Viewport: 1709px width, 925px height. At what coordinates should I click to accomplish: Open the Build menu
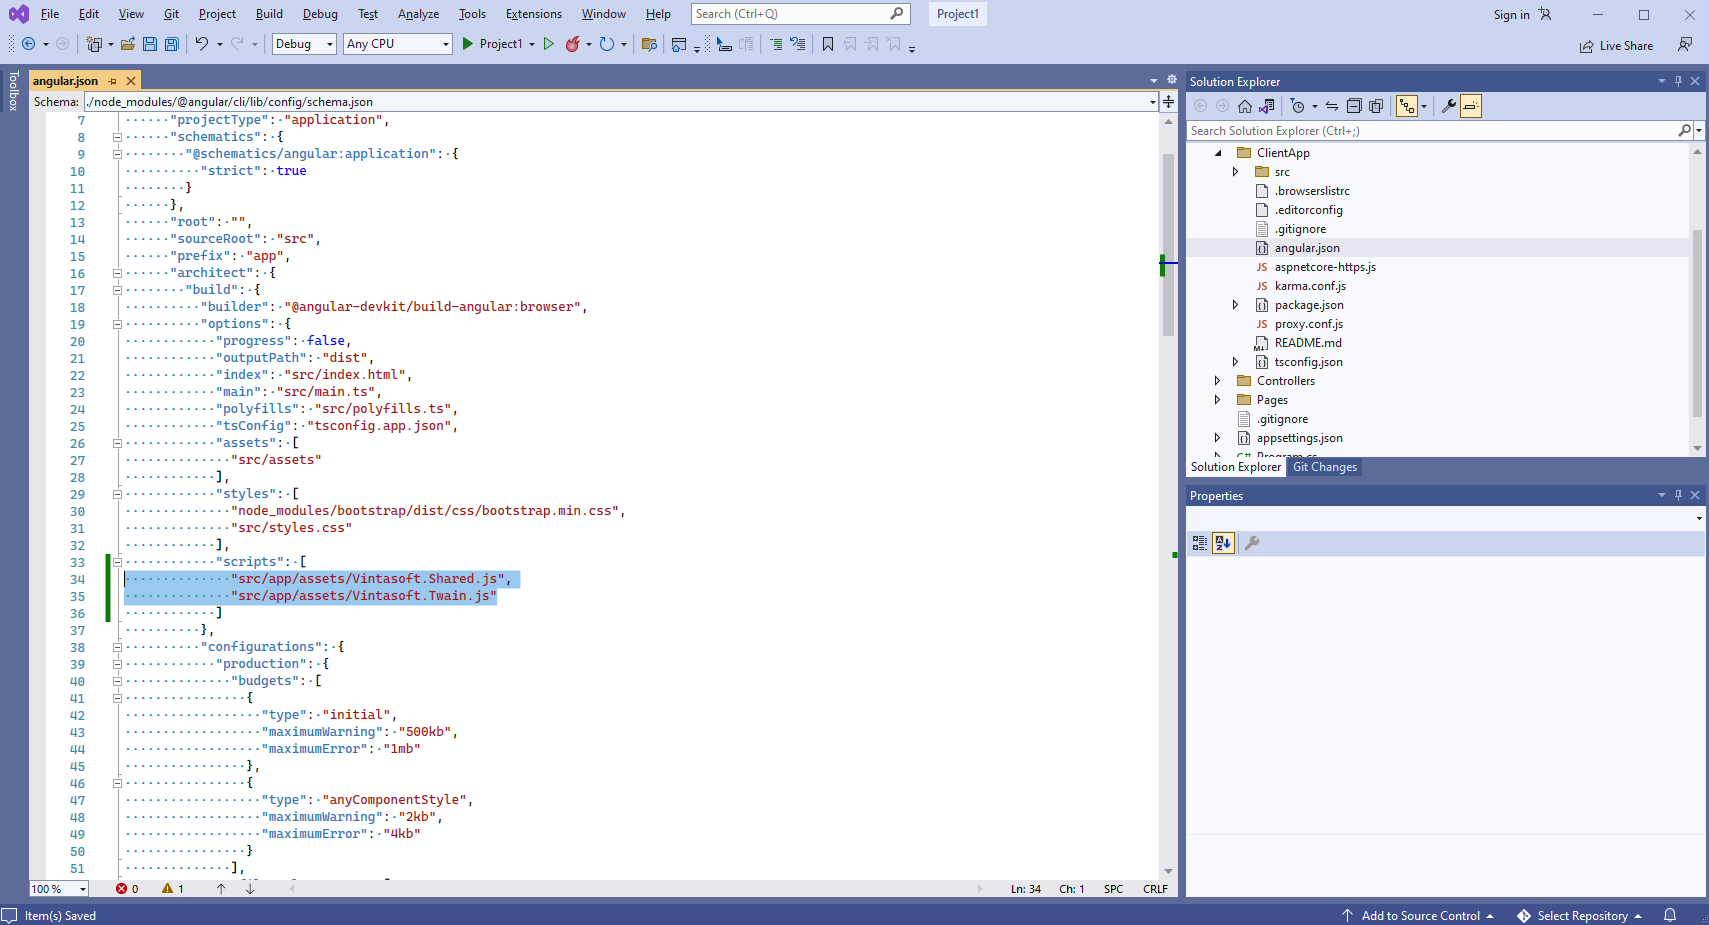point(269,14)
